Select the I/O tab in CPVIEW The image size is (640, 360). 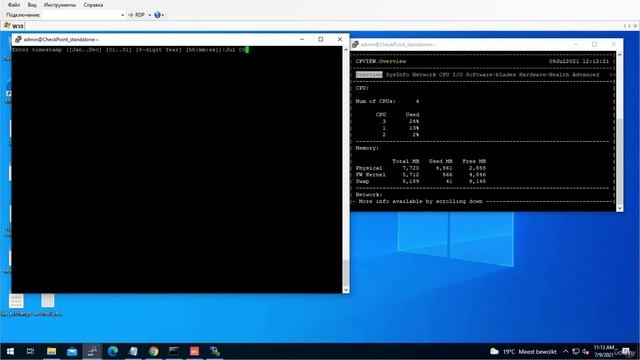coord(457,75)
